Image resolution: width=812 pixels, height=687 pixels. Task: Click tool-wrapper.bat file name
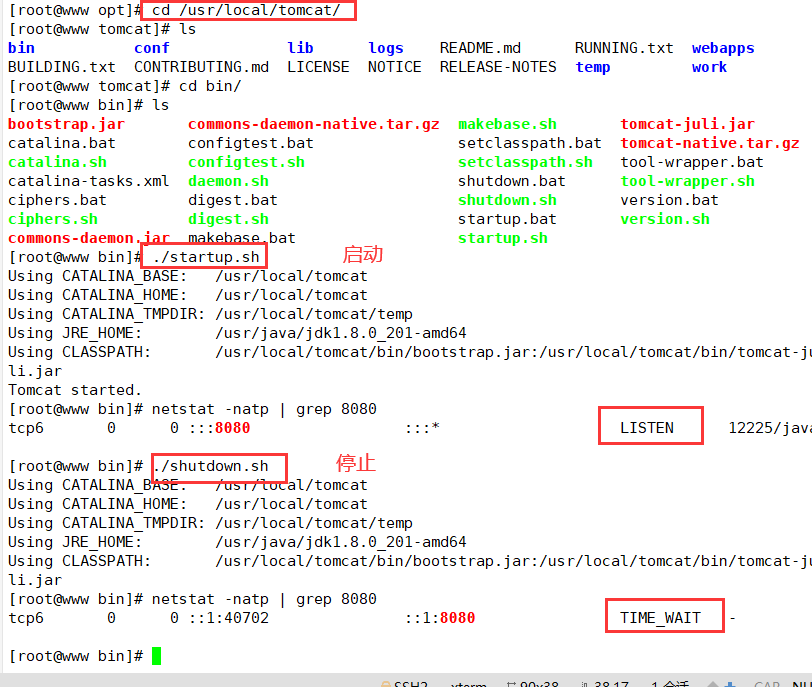coord(692,162)
